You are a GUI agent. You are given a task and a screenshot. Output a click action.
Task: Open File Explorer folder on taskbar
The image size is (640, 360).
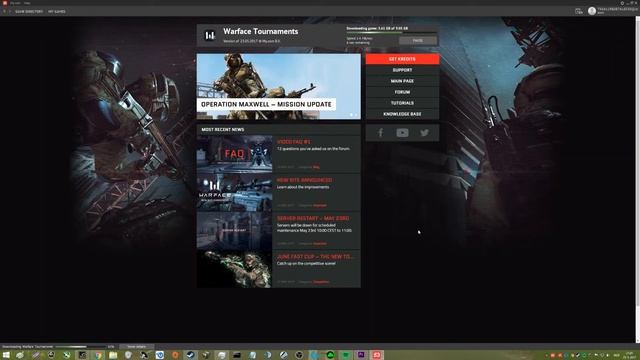click(113, 355)
